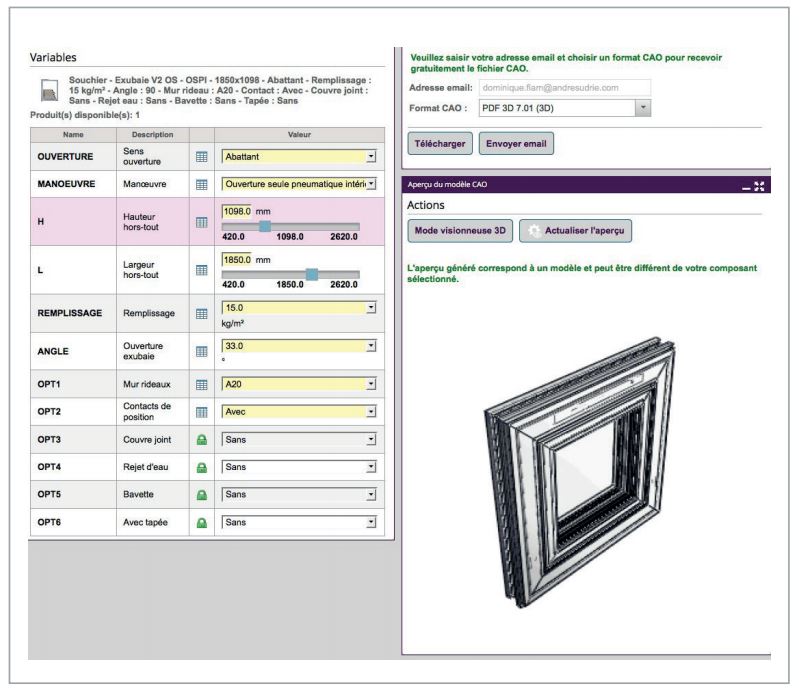Click the table icon in REMPLISSAGE row
Image resolution: width=799 pixels, height=692 pixels.
(x=202, y=314)
